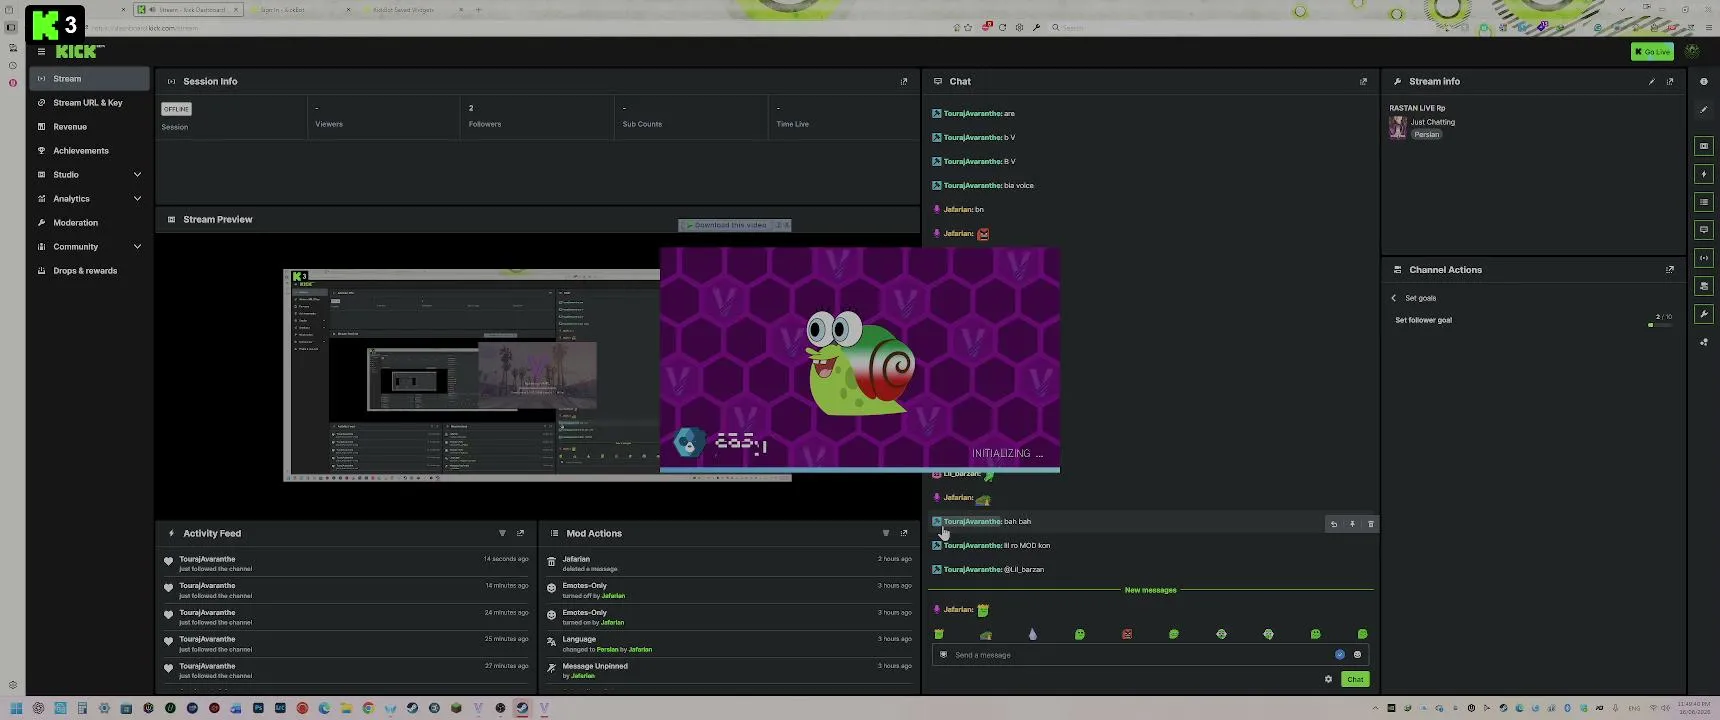1720x720 pixels.
Task: Click TourajAvaranthe username in 'bia voice' message
Action: (x=972, y=186)
